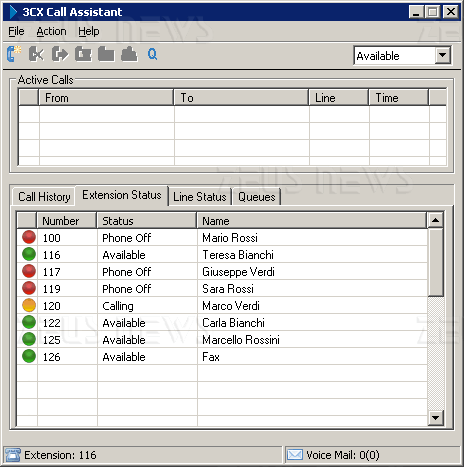
Task: Click the extension list scrollbar thumb
Action: coord(435,262)
